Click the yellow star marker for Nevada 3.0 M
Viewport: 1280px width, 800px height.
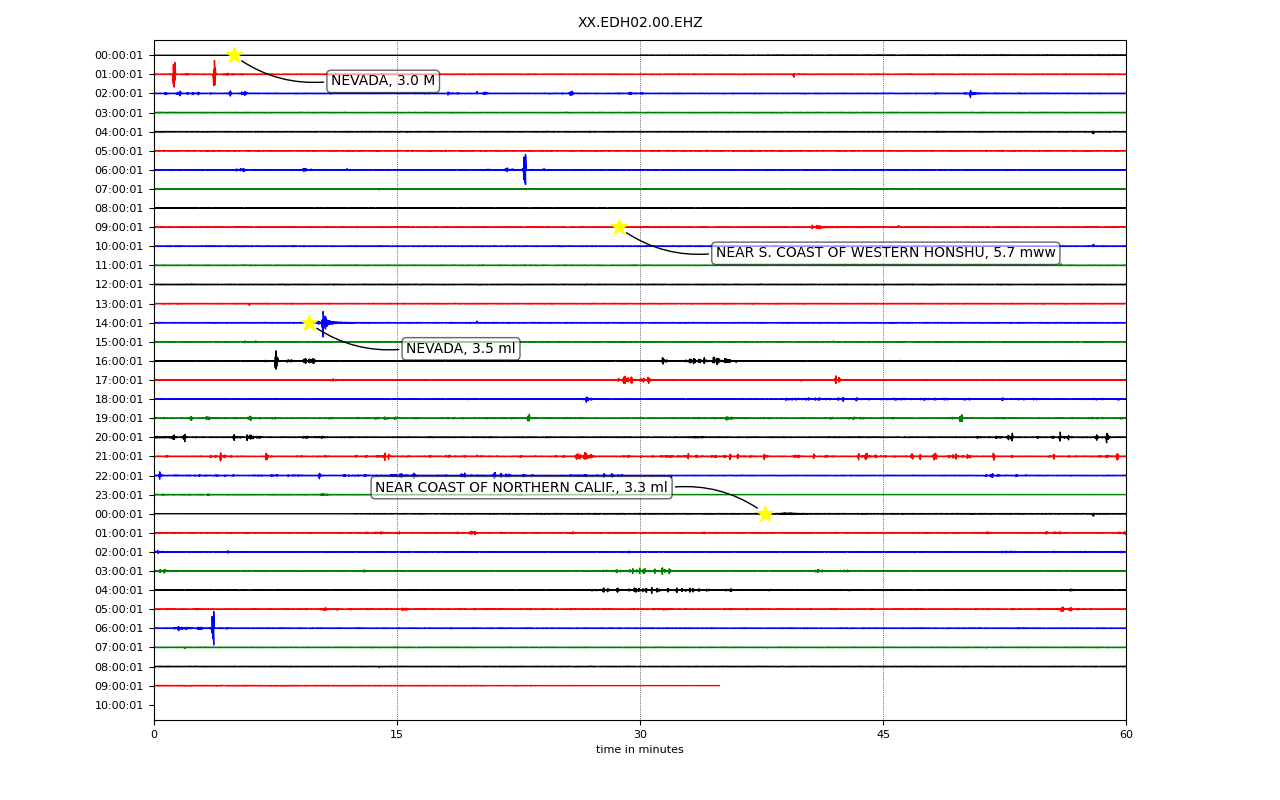pos(234,55)
